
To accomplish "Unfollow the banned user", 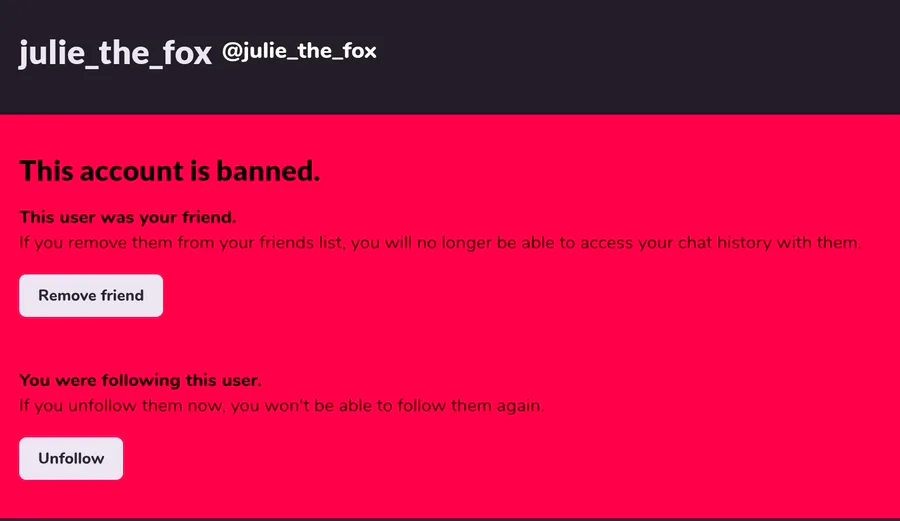I will click(71, 458).
